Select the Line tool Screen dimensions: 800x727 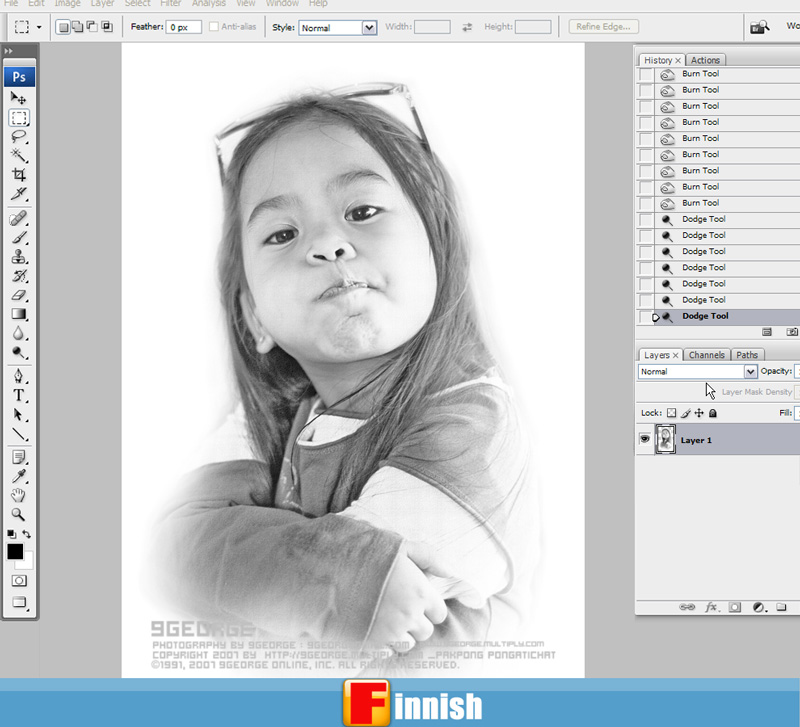18,434
